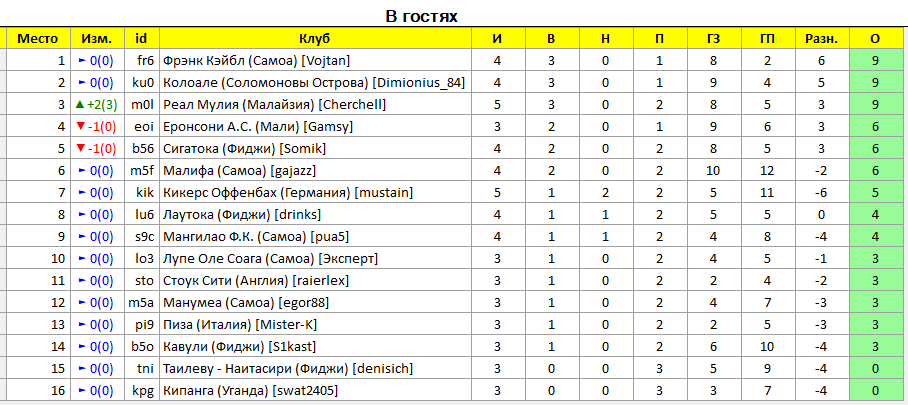The height and width of the screenshot is (405, 908).
Task: Click blue arrow icon in Лаутока row
Action: 81,214
